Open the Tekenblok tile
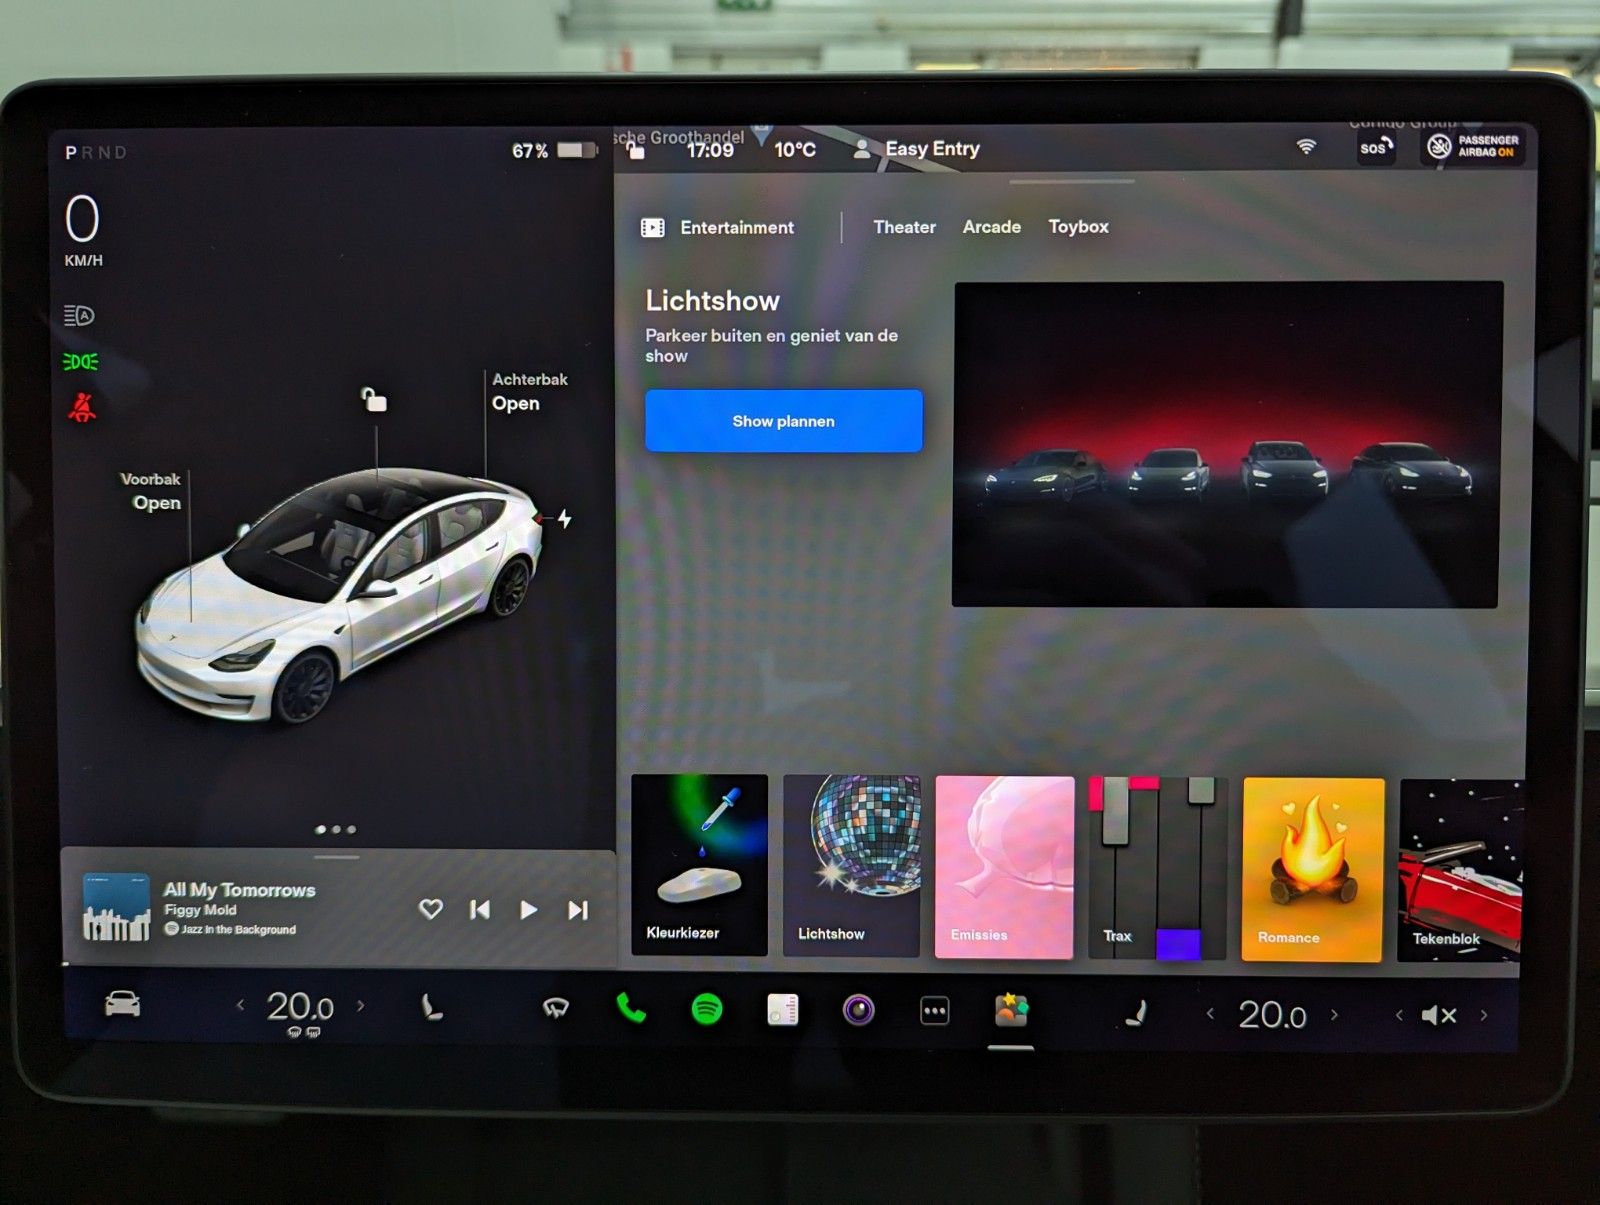 point(1460,871)
